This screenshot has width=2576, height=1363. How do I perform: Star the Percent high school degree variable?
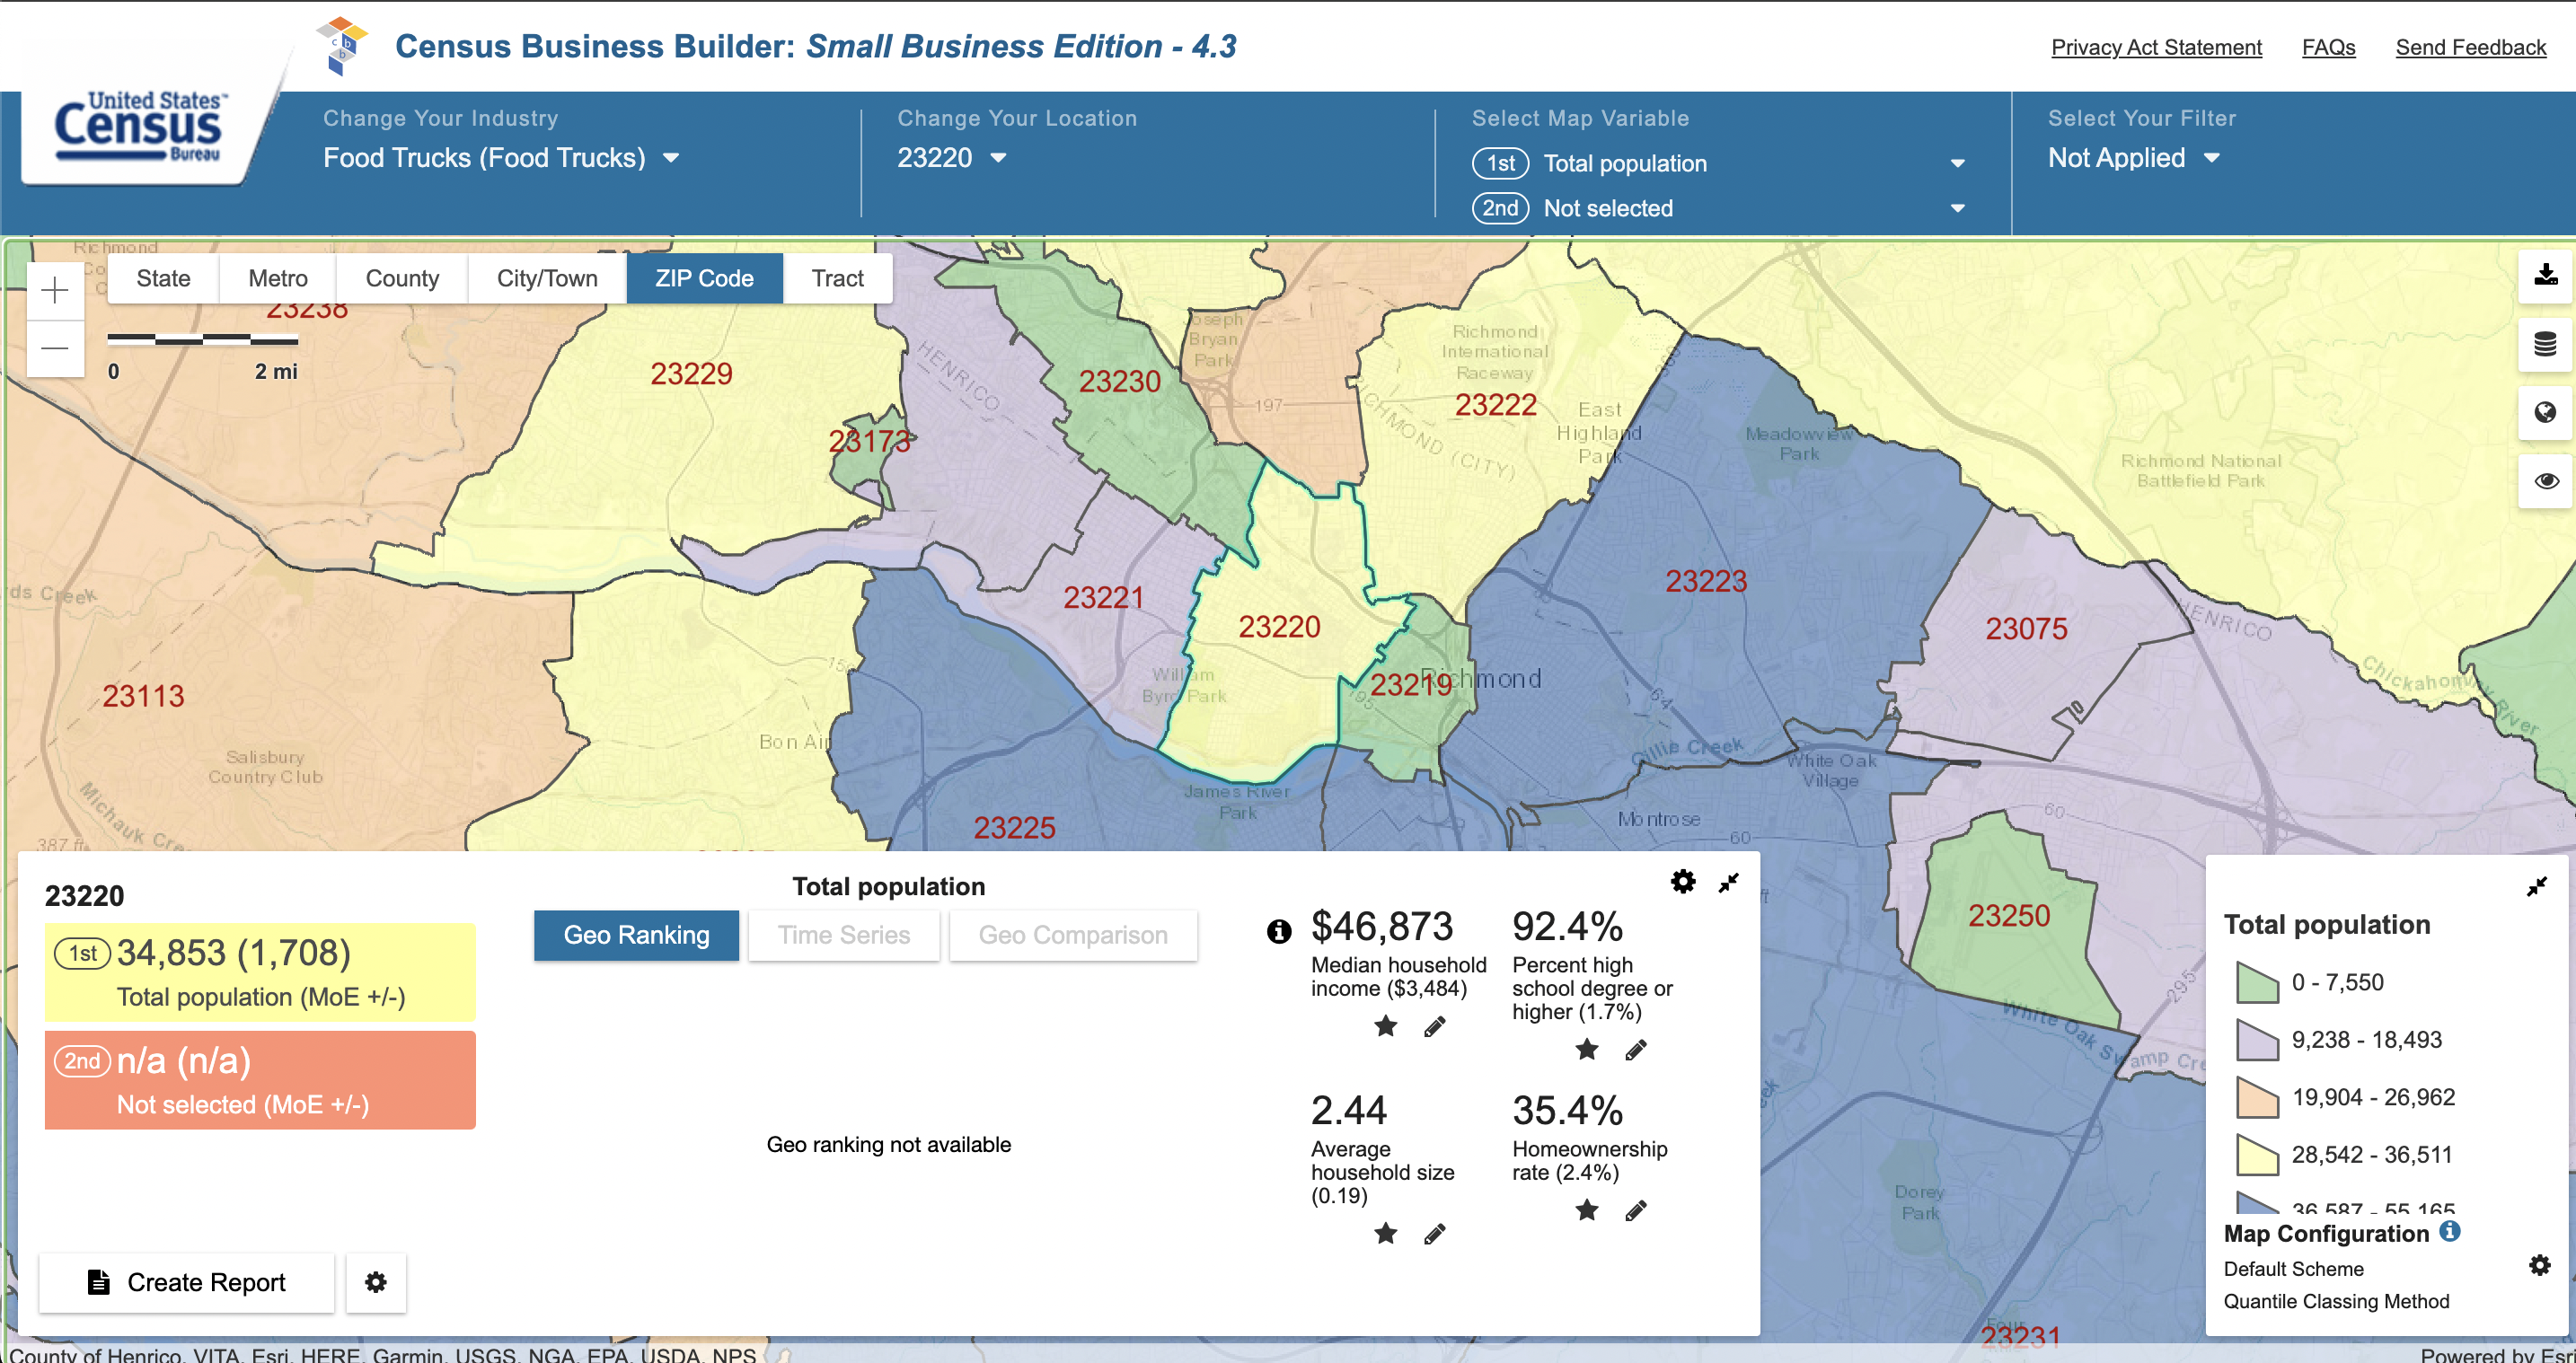[x=1587, y=1049]
